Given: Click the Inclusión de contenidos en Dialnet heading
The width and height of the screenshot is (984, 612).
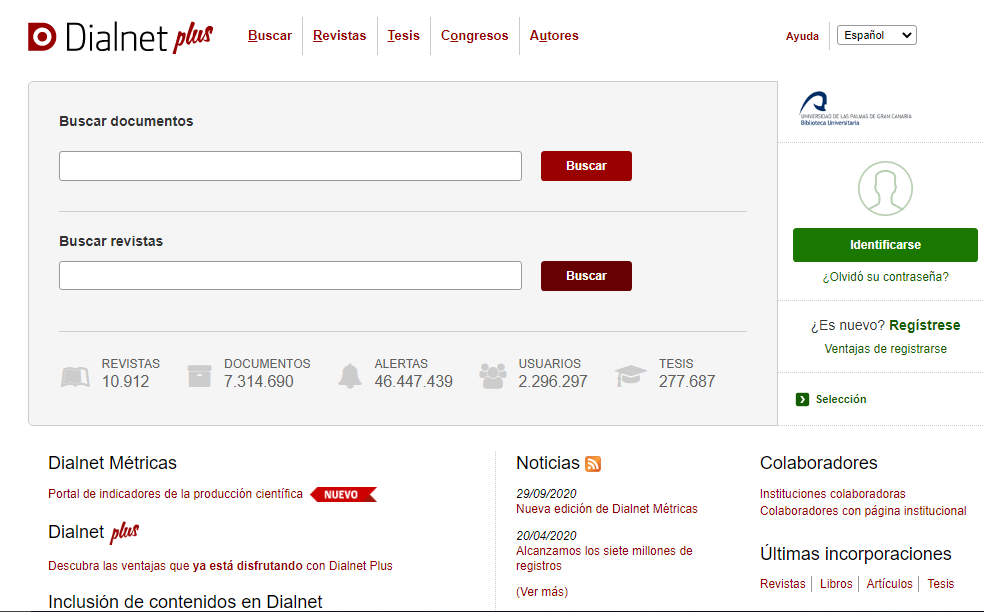Looking at the screenshot, I should [x=185, y=602].
